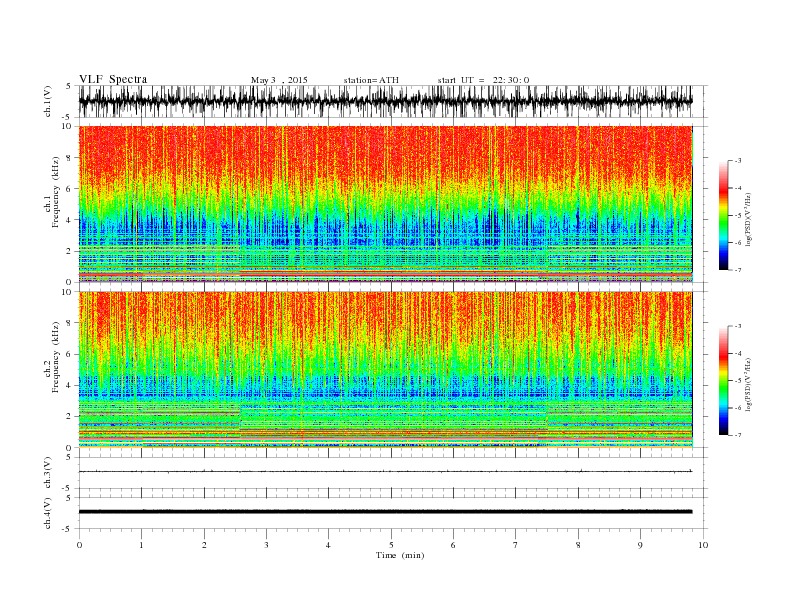Click time axis tick label '3'
792x612 pixels.
click(266, 545)
